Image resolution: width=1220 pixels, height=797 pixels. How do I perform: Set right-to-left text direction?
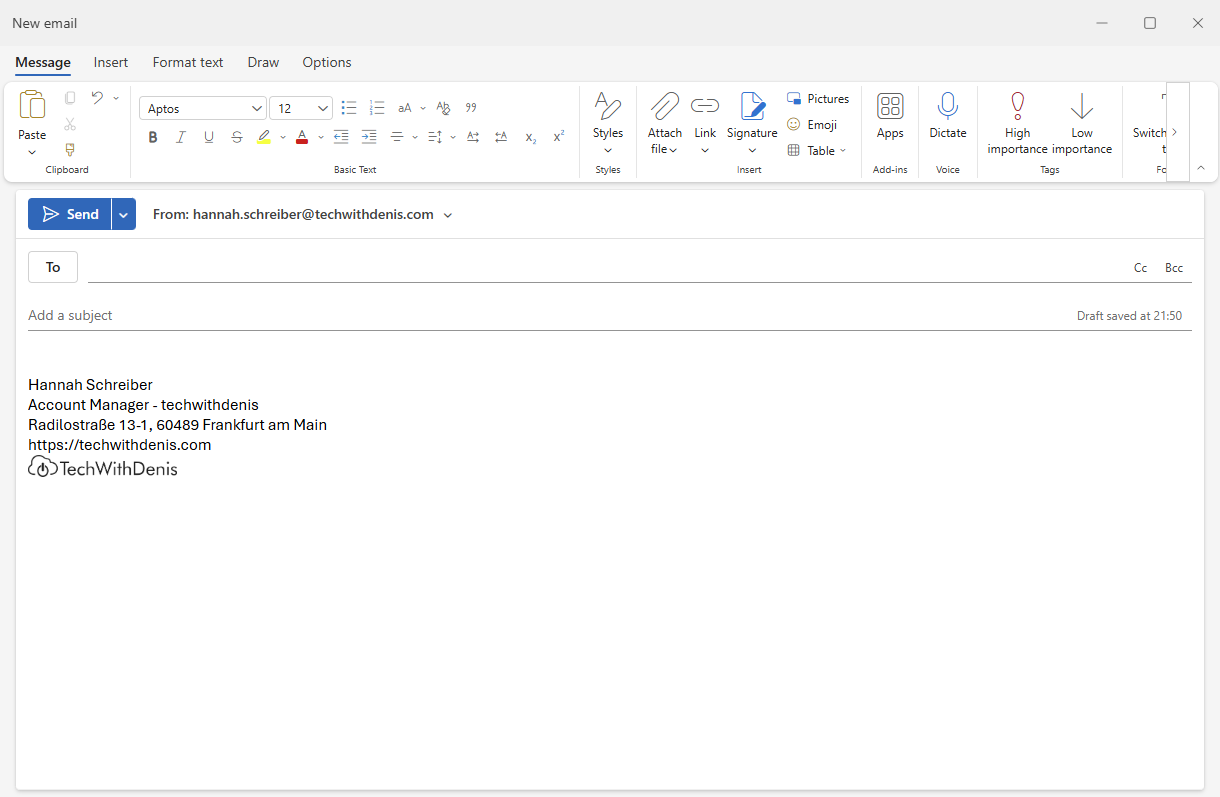click(501, 137)
